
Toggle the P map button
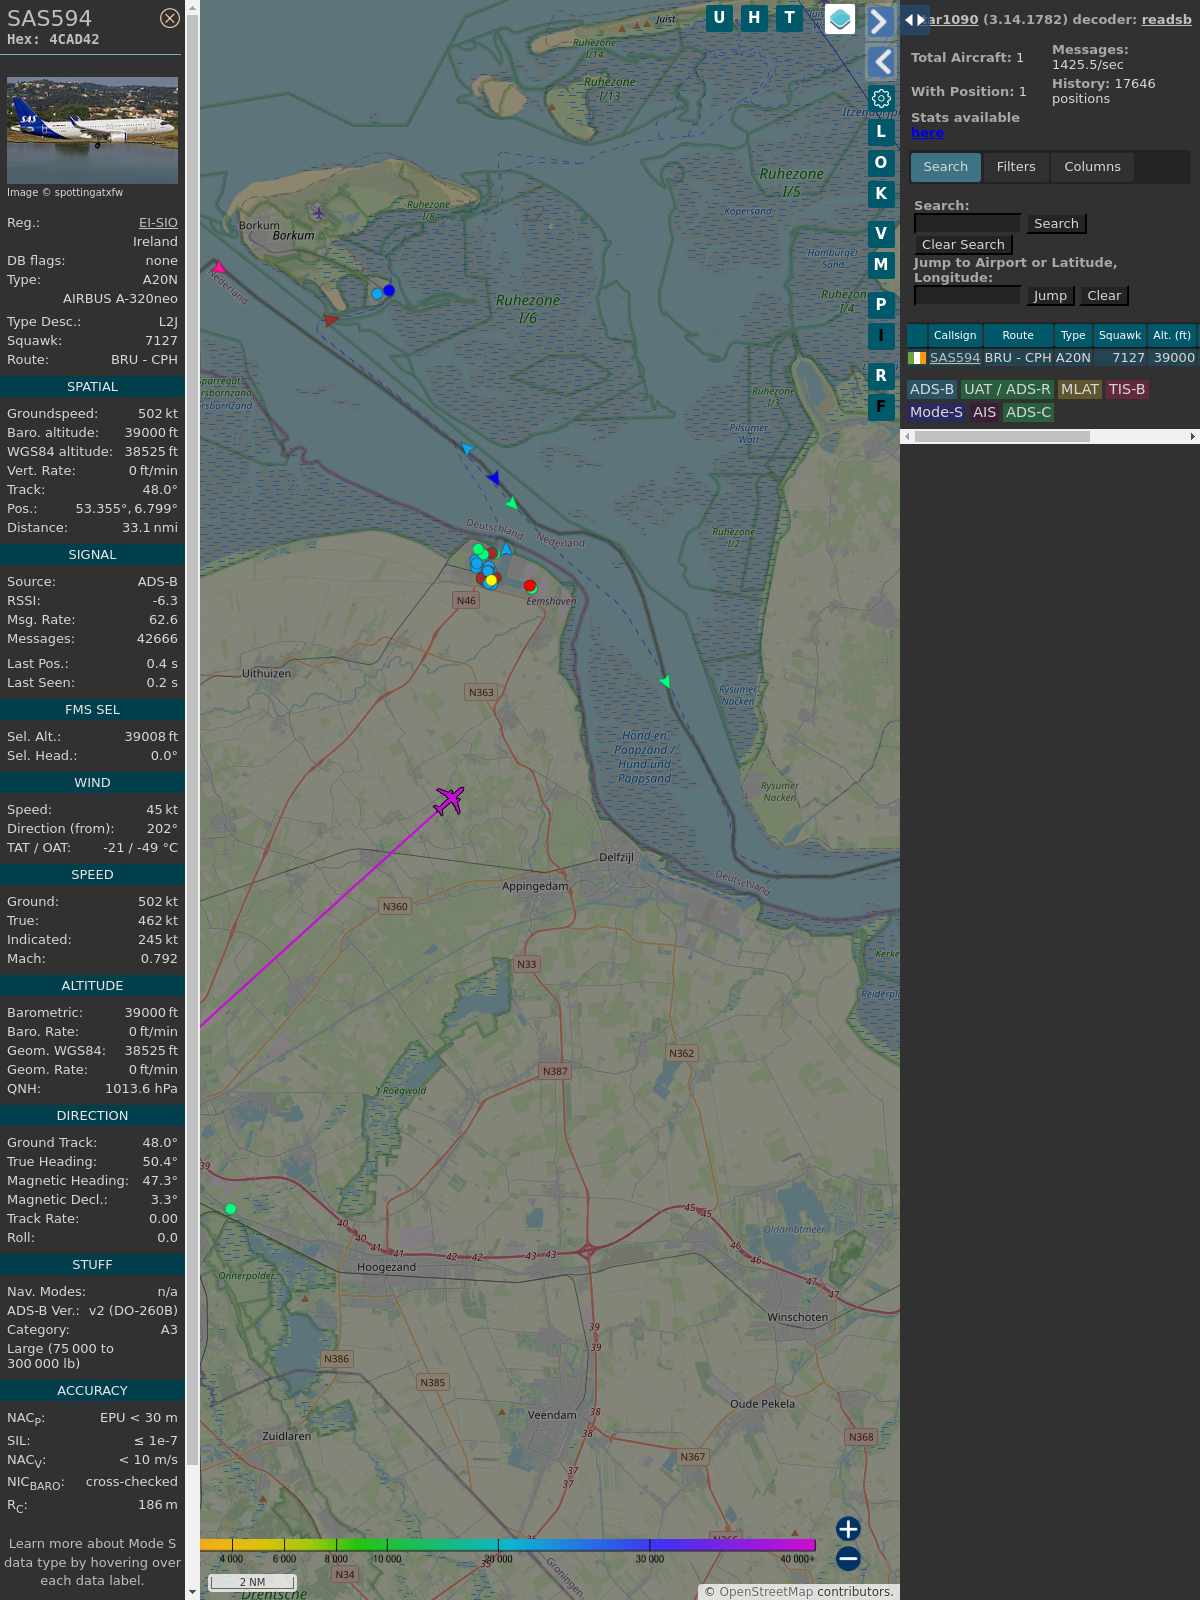881,305
